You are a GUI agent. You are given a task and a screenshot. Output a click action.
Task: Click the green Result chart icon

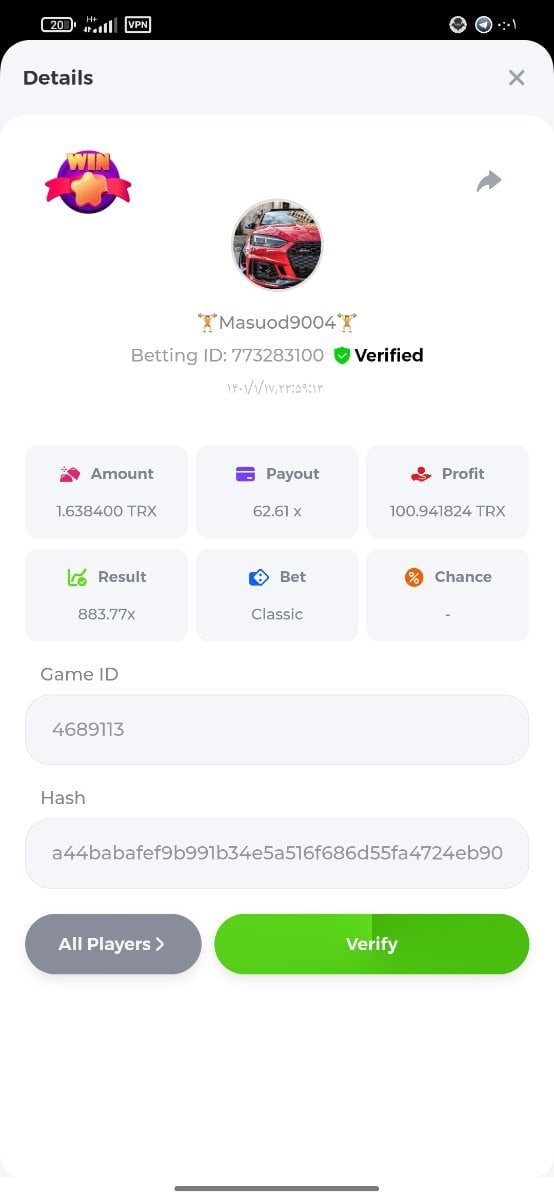(x=77, y=577)
